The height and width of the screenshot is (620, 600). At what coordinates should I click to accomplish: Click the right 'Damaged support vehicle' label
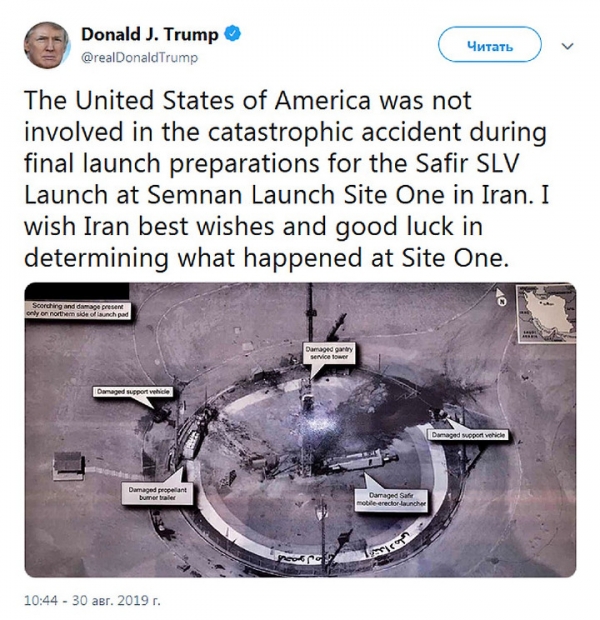[468, 435]
